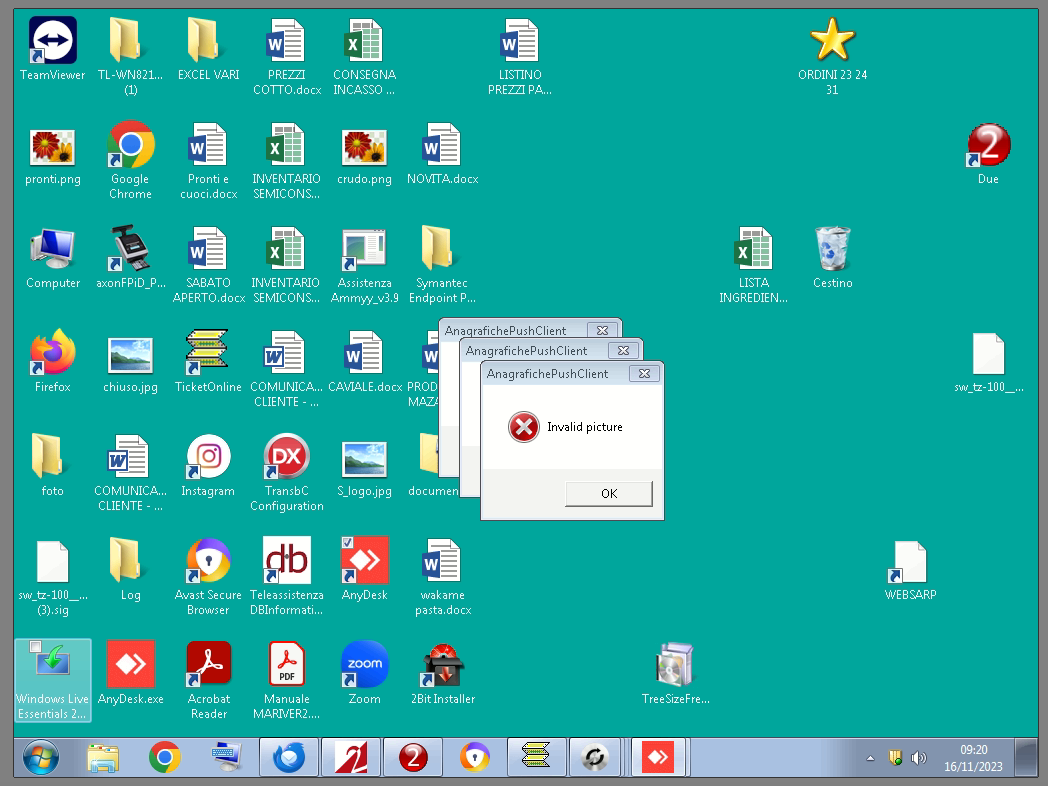Open the EXCEL VARI folder
The height and width of the screenshot is (786, 1048).
[x=209, y=49]
